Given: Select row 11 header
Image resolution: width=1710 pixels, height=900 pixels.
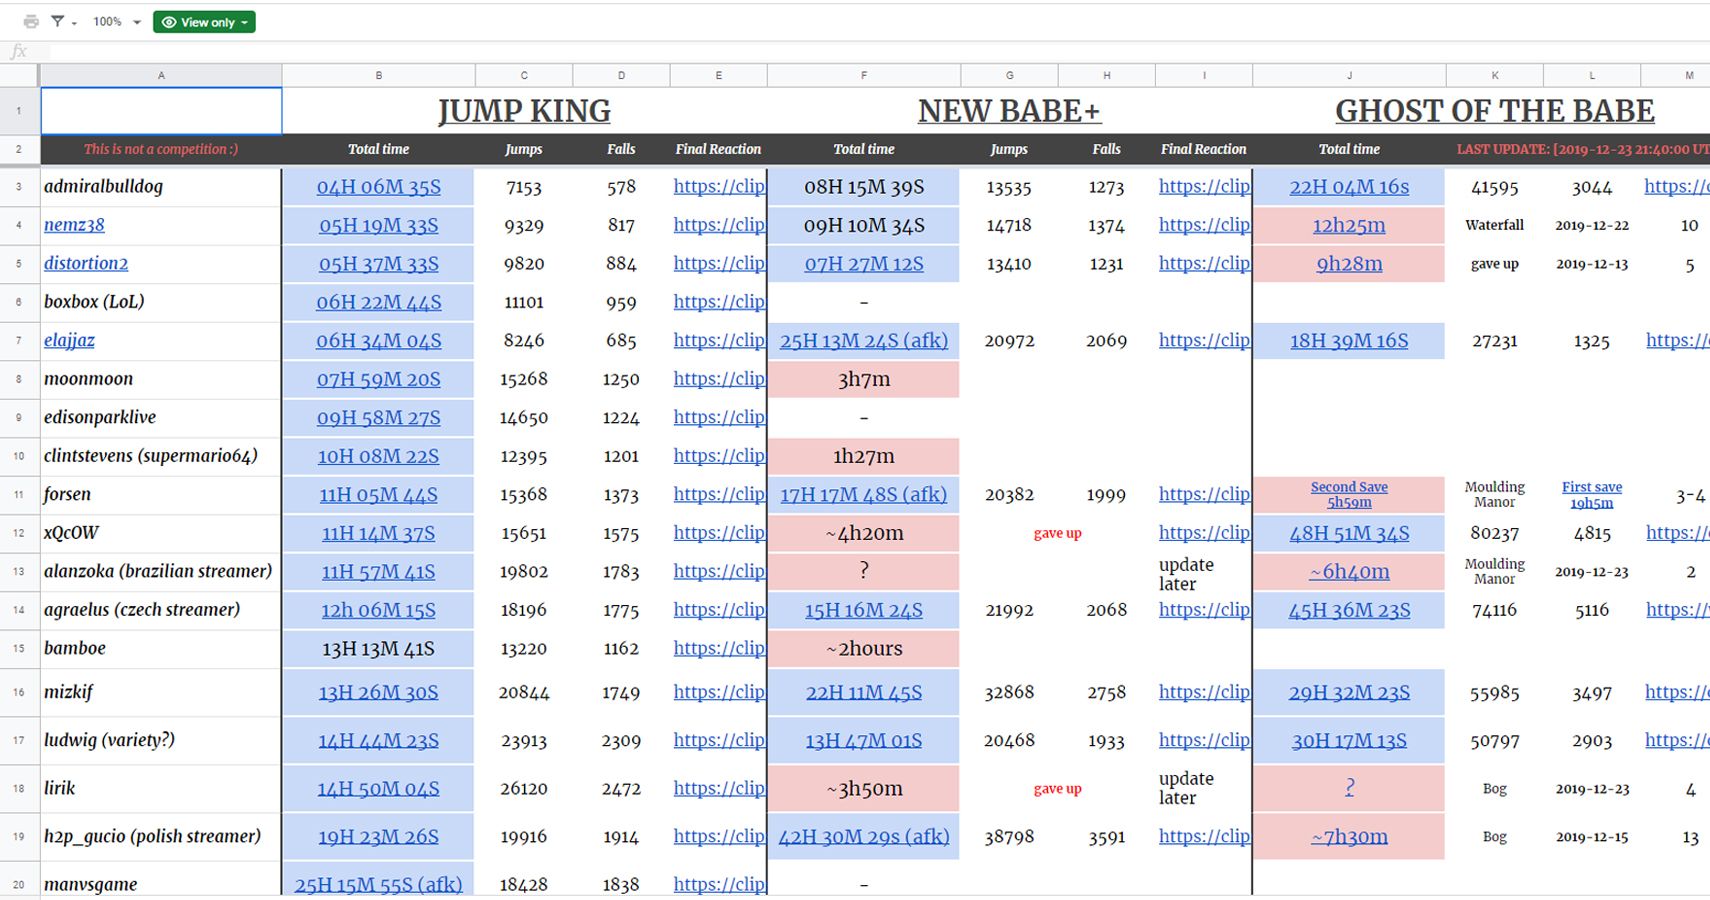Looking at the screenshot, I should (x=19, y=494).
